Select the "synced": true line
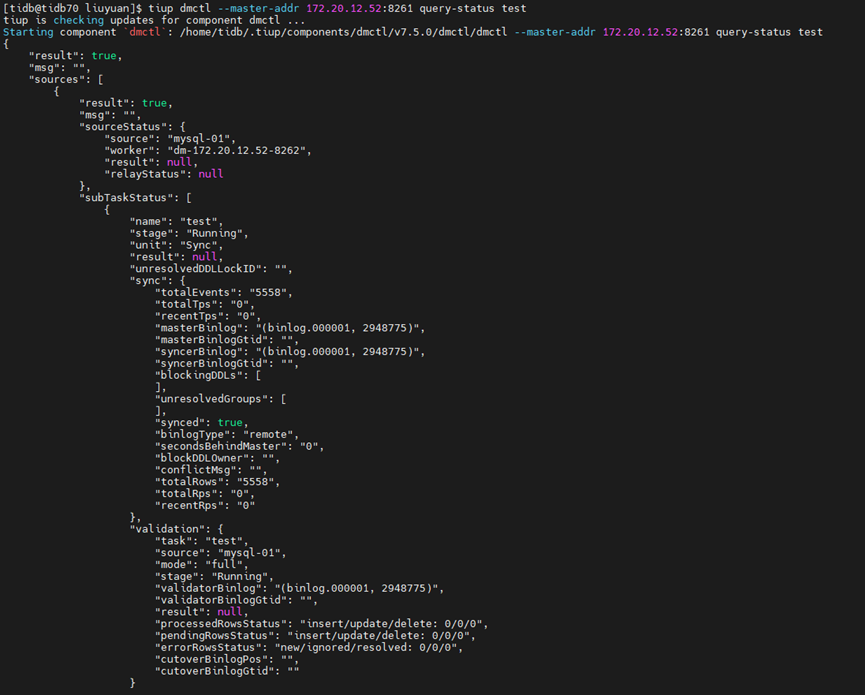 coord(202,423)
